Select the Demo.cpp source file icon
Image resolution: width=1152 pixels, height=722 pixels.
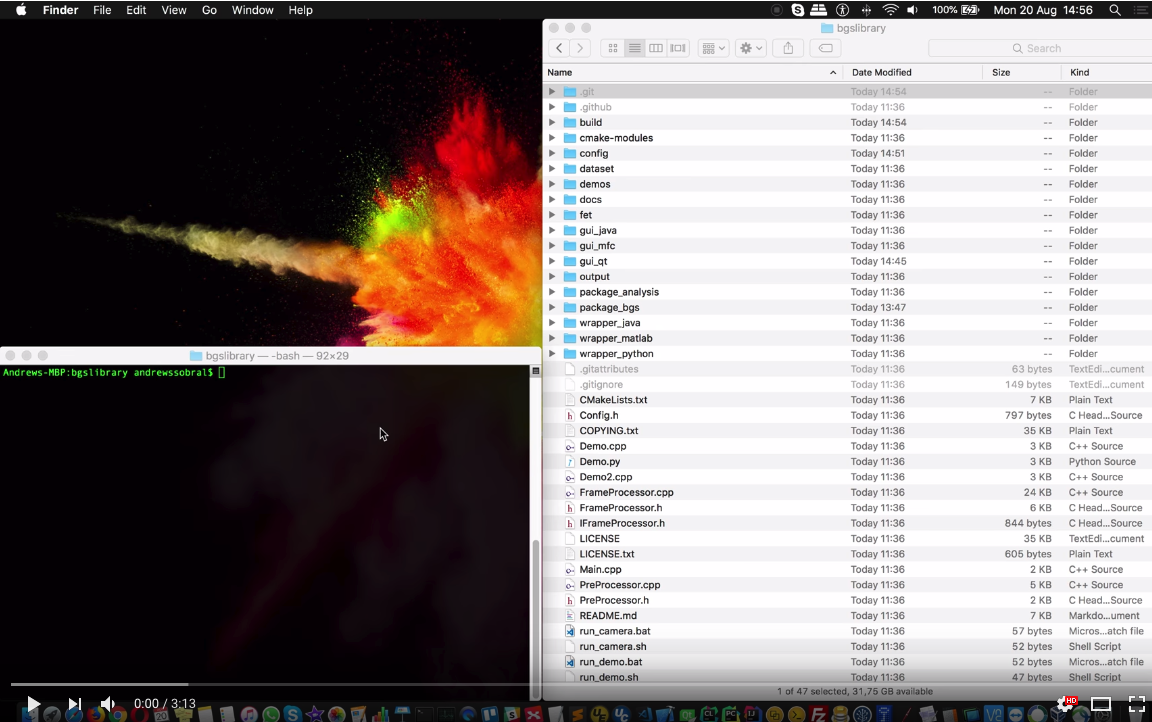tap(569, 447)
